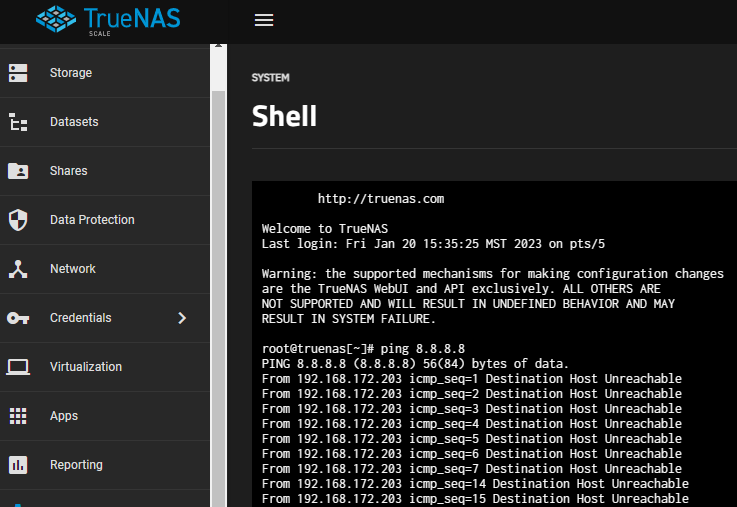Click the SYSTEM breadcrumb label

tap(270, 78)
